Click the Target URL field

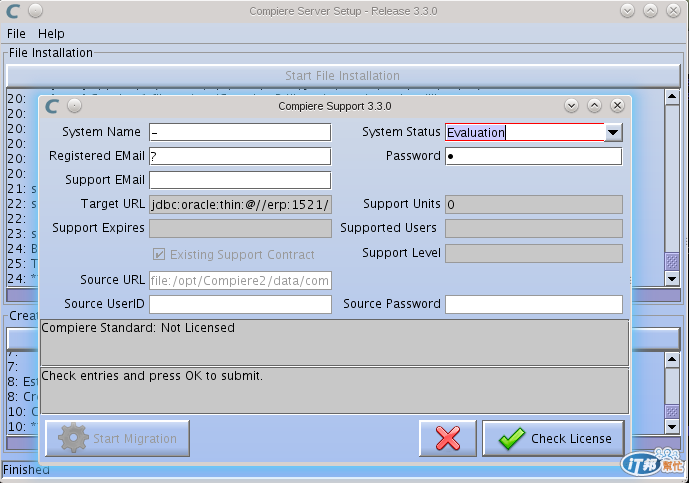click(240, 204)
